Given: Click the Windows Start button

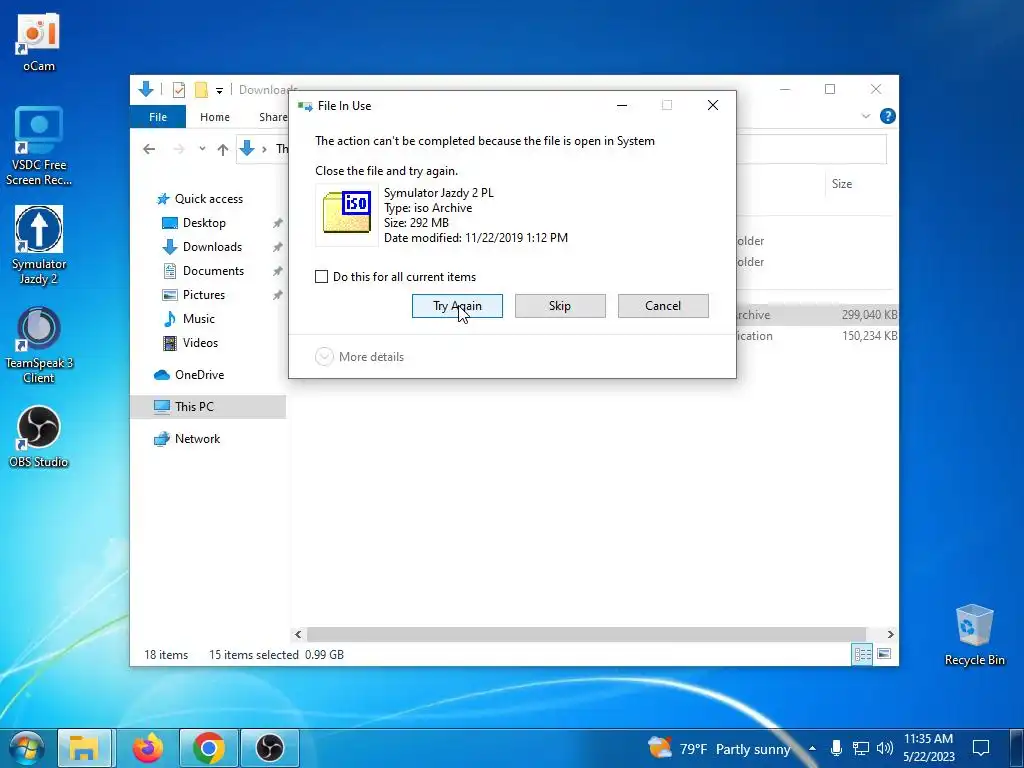Looking at the screenshot, I should [x=26, y=748].
